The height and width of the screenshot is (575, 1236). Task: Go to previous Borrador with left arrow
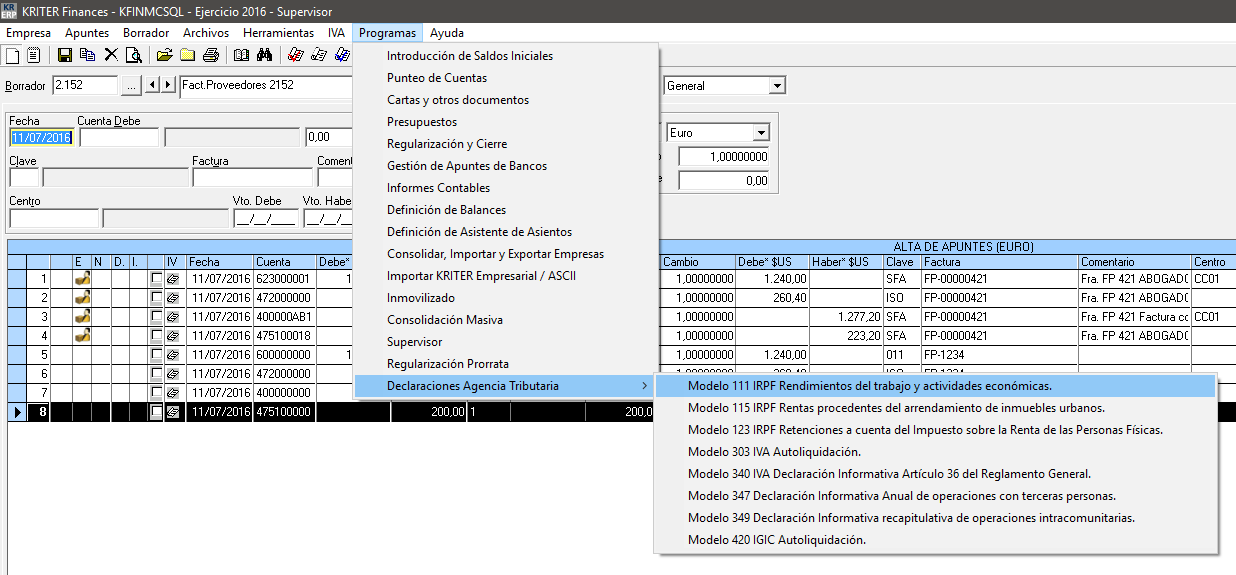pyautogui.click(x=153, y=86)
